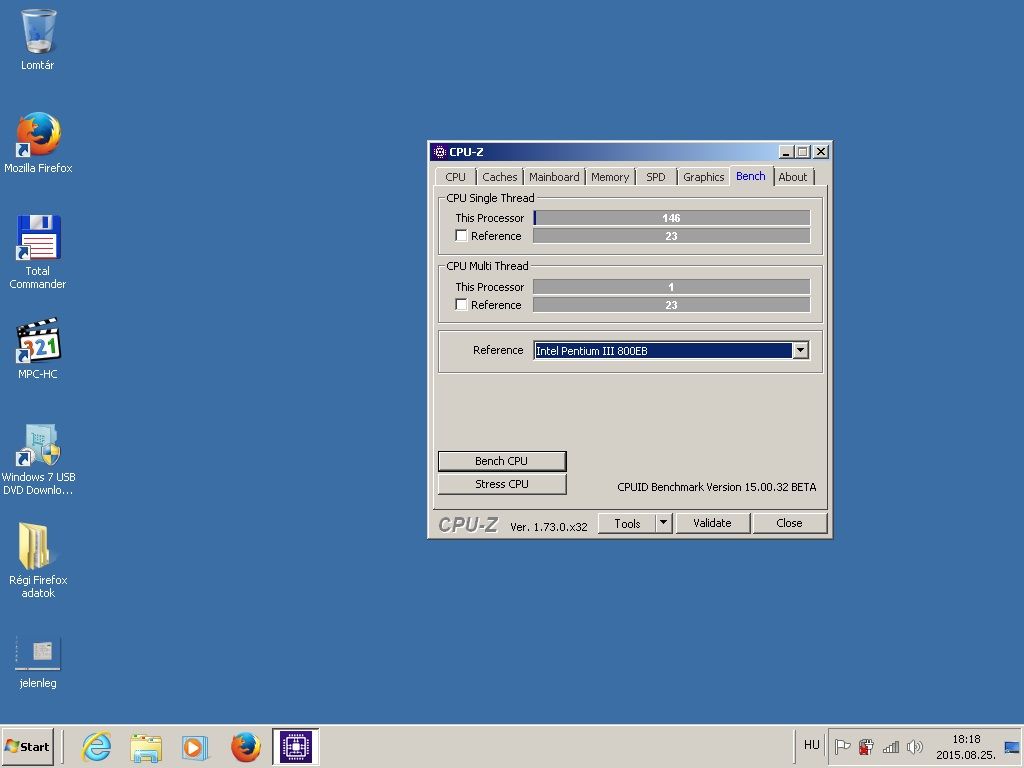Select the Total Commander desktop shortcut

click(38, 251)
